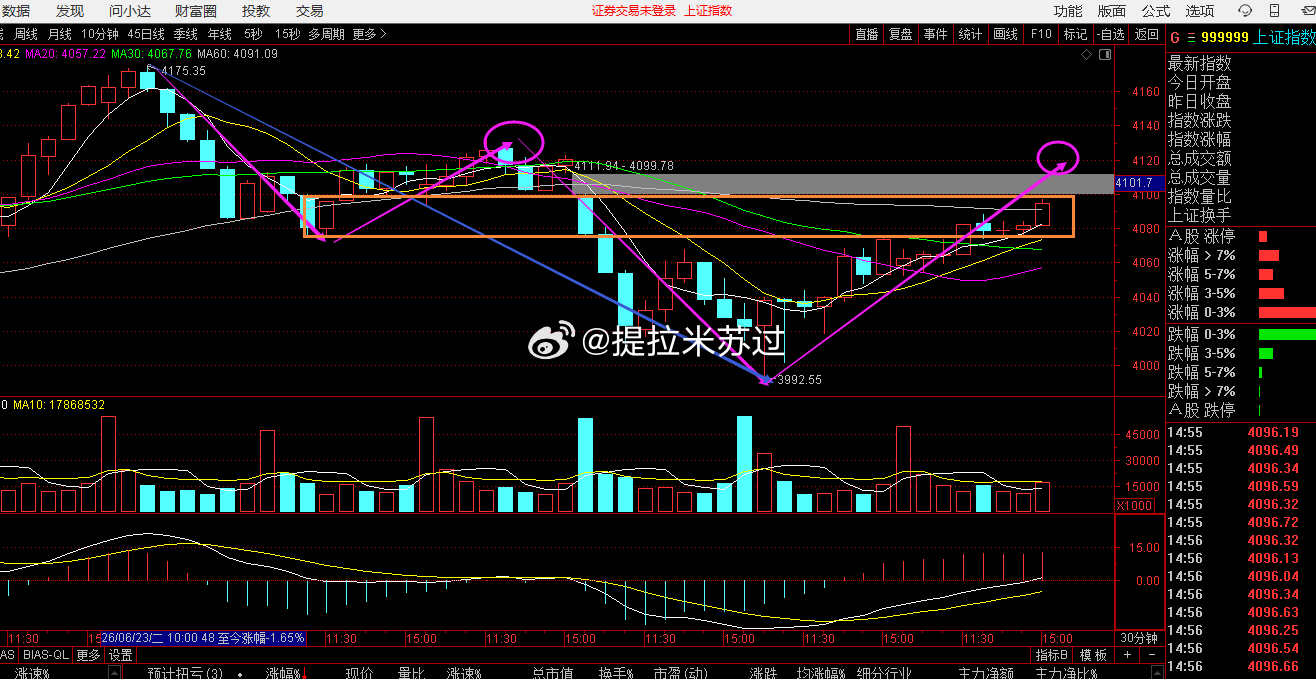Toggle the side panel layout icon

[1104, 55]
